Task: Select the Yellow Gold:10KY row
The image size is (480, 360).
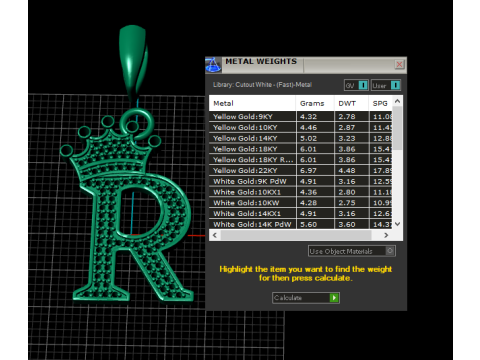Action: pos(301,127)
